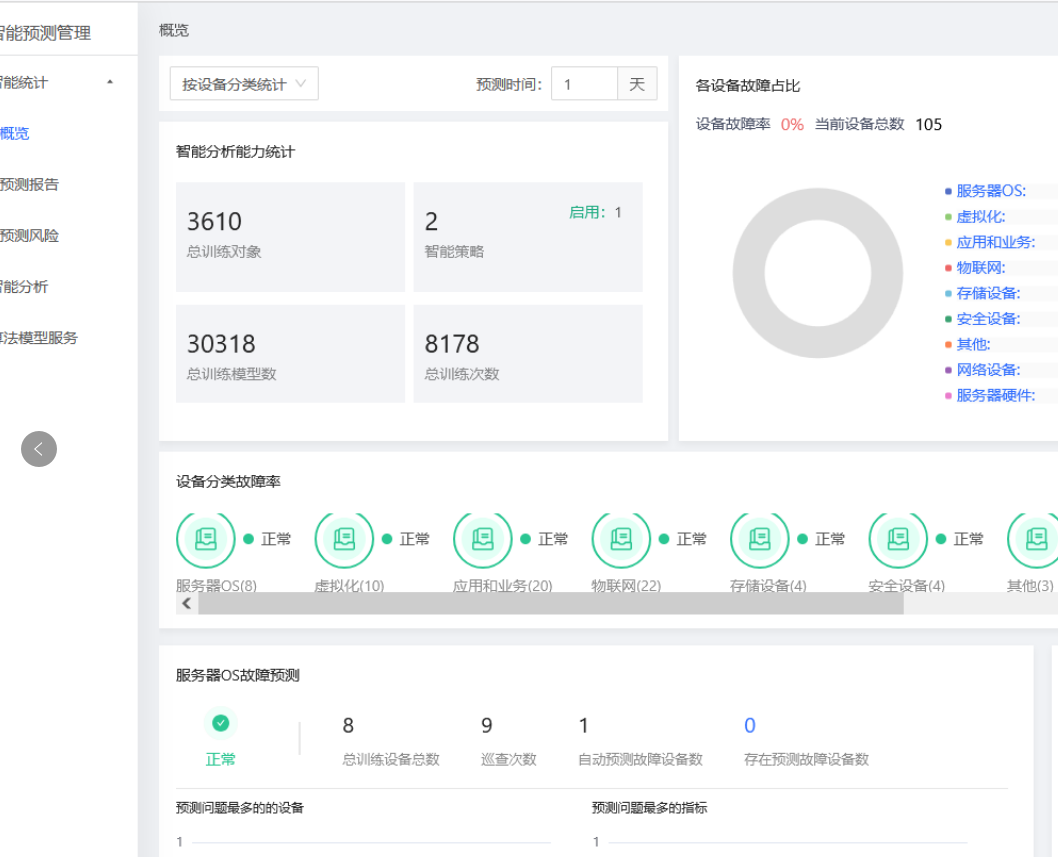1058x857 pixels.
Task: Click the left arrow of the category scrollbar
Action: 187,603
